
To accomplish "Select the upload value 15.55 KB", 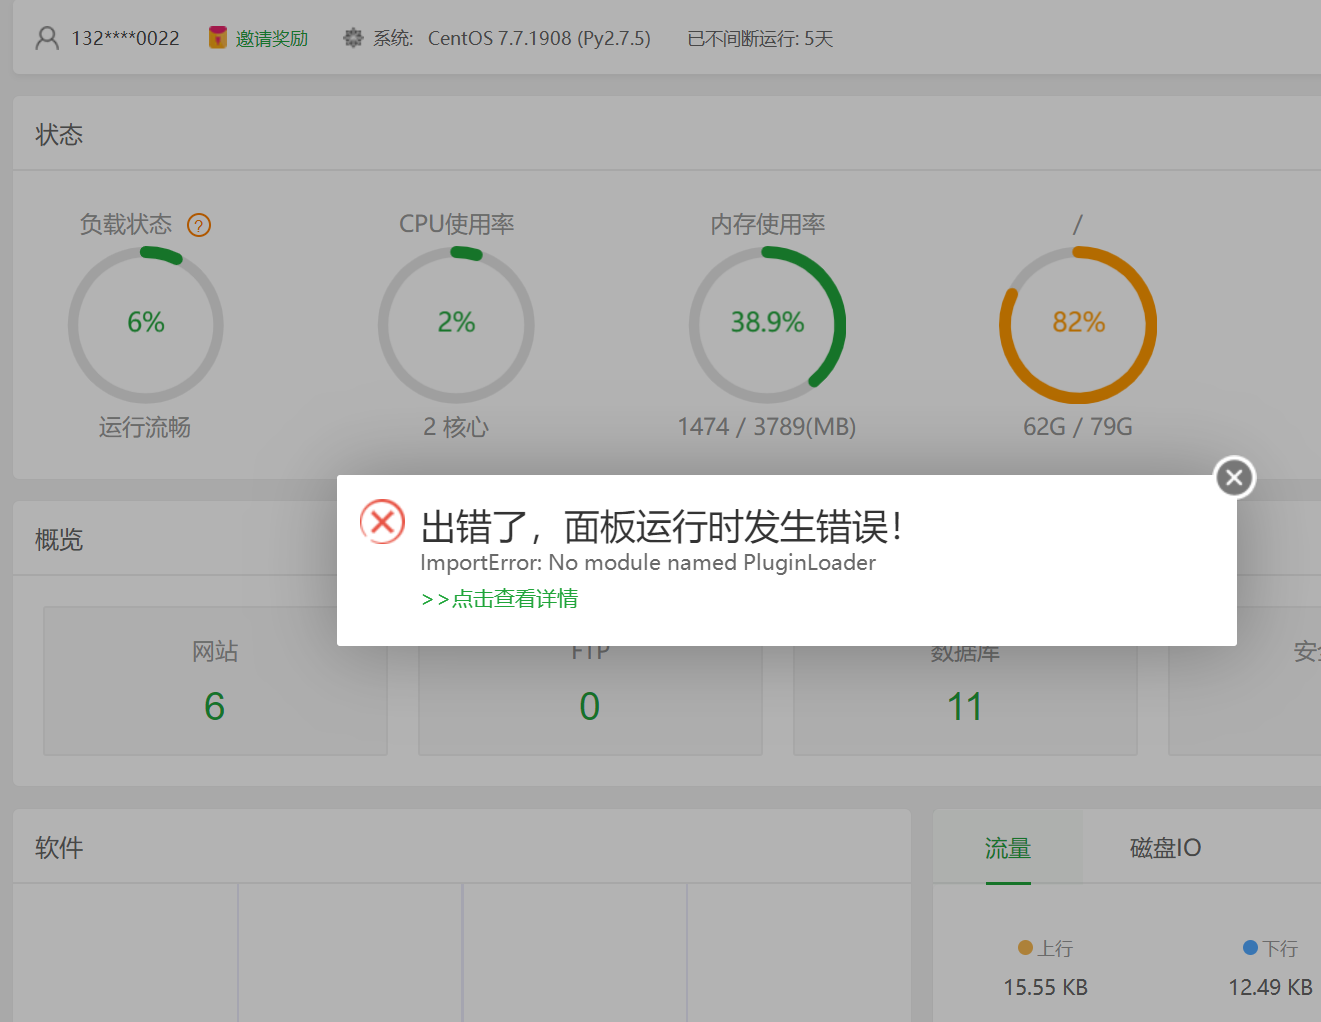I will click(x=1045, y=987).
